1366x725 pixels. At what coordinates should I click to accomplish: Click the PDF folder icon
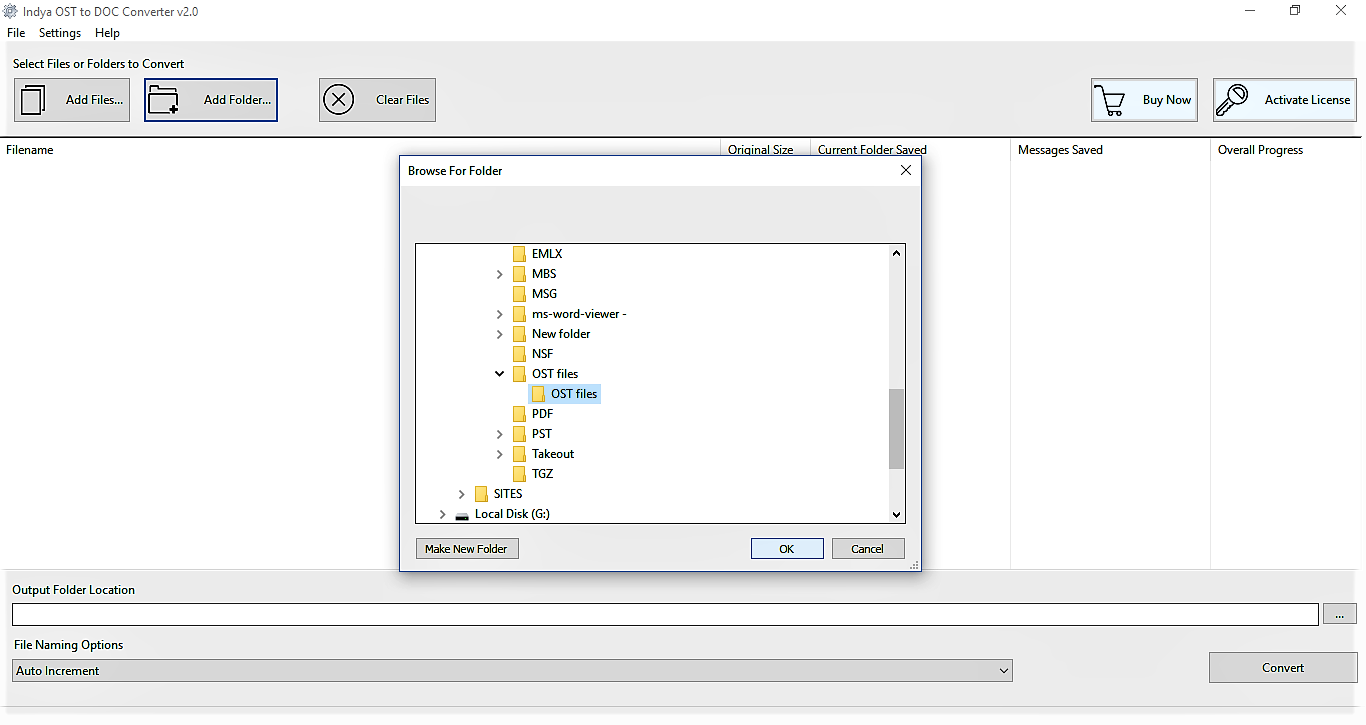click(x=519, y=414)
